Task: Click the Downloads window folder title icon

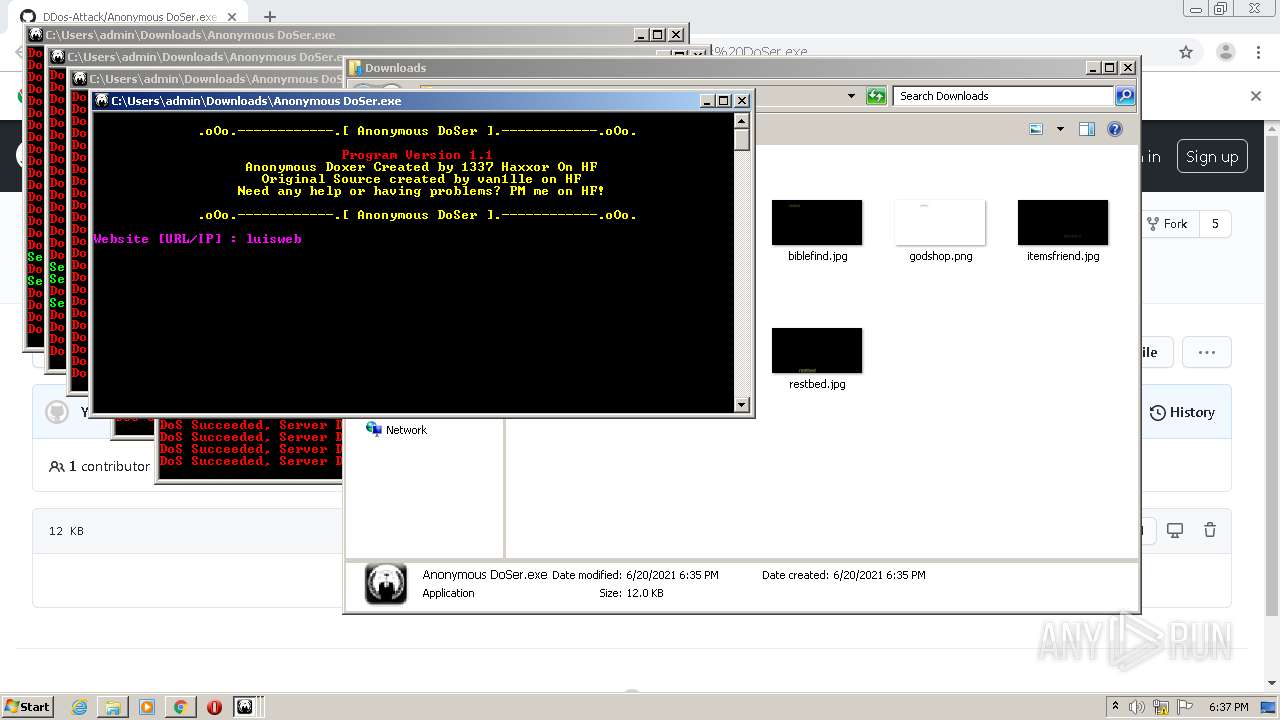Action: pyautogui.click(x=355, y=68)
